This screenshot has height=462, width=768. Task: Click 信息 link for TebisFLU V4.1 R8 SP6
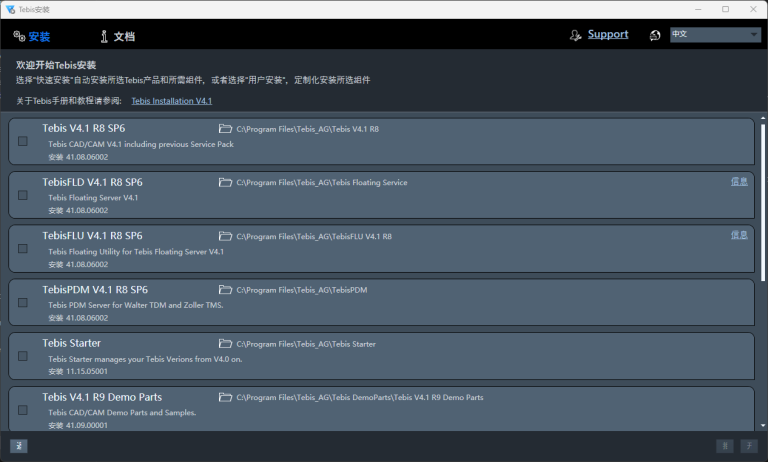pos(739,235)
